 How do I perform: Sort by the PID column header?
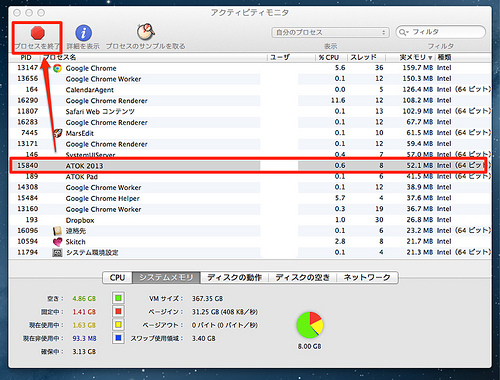tap(26, 57)
